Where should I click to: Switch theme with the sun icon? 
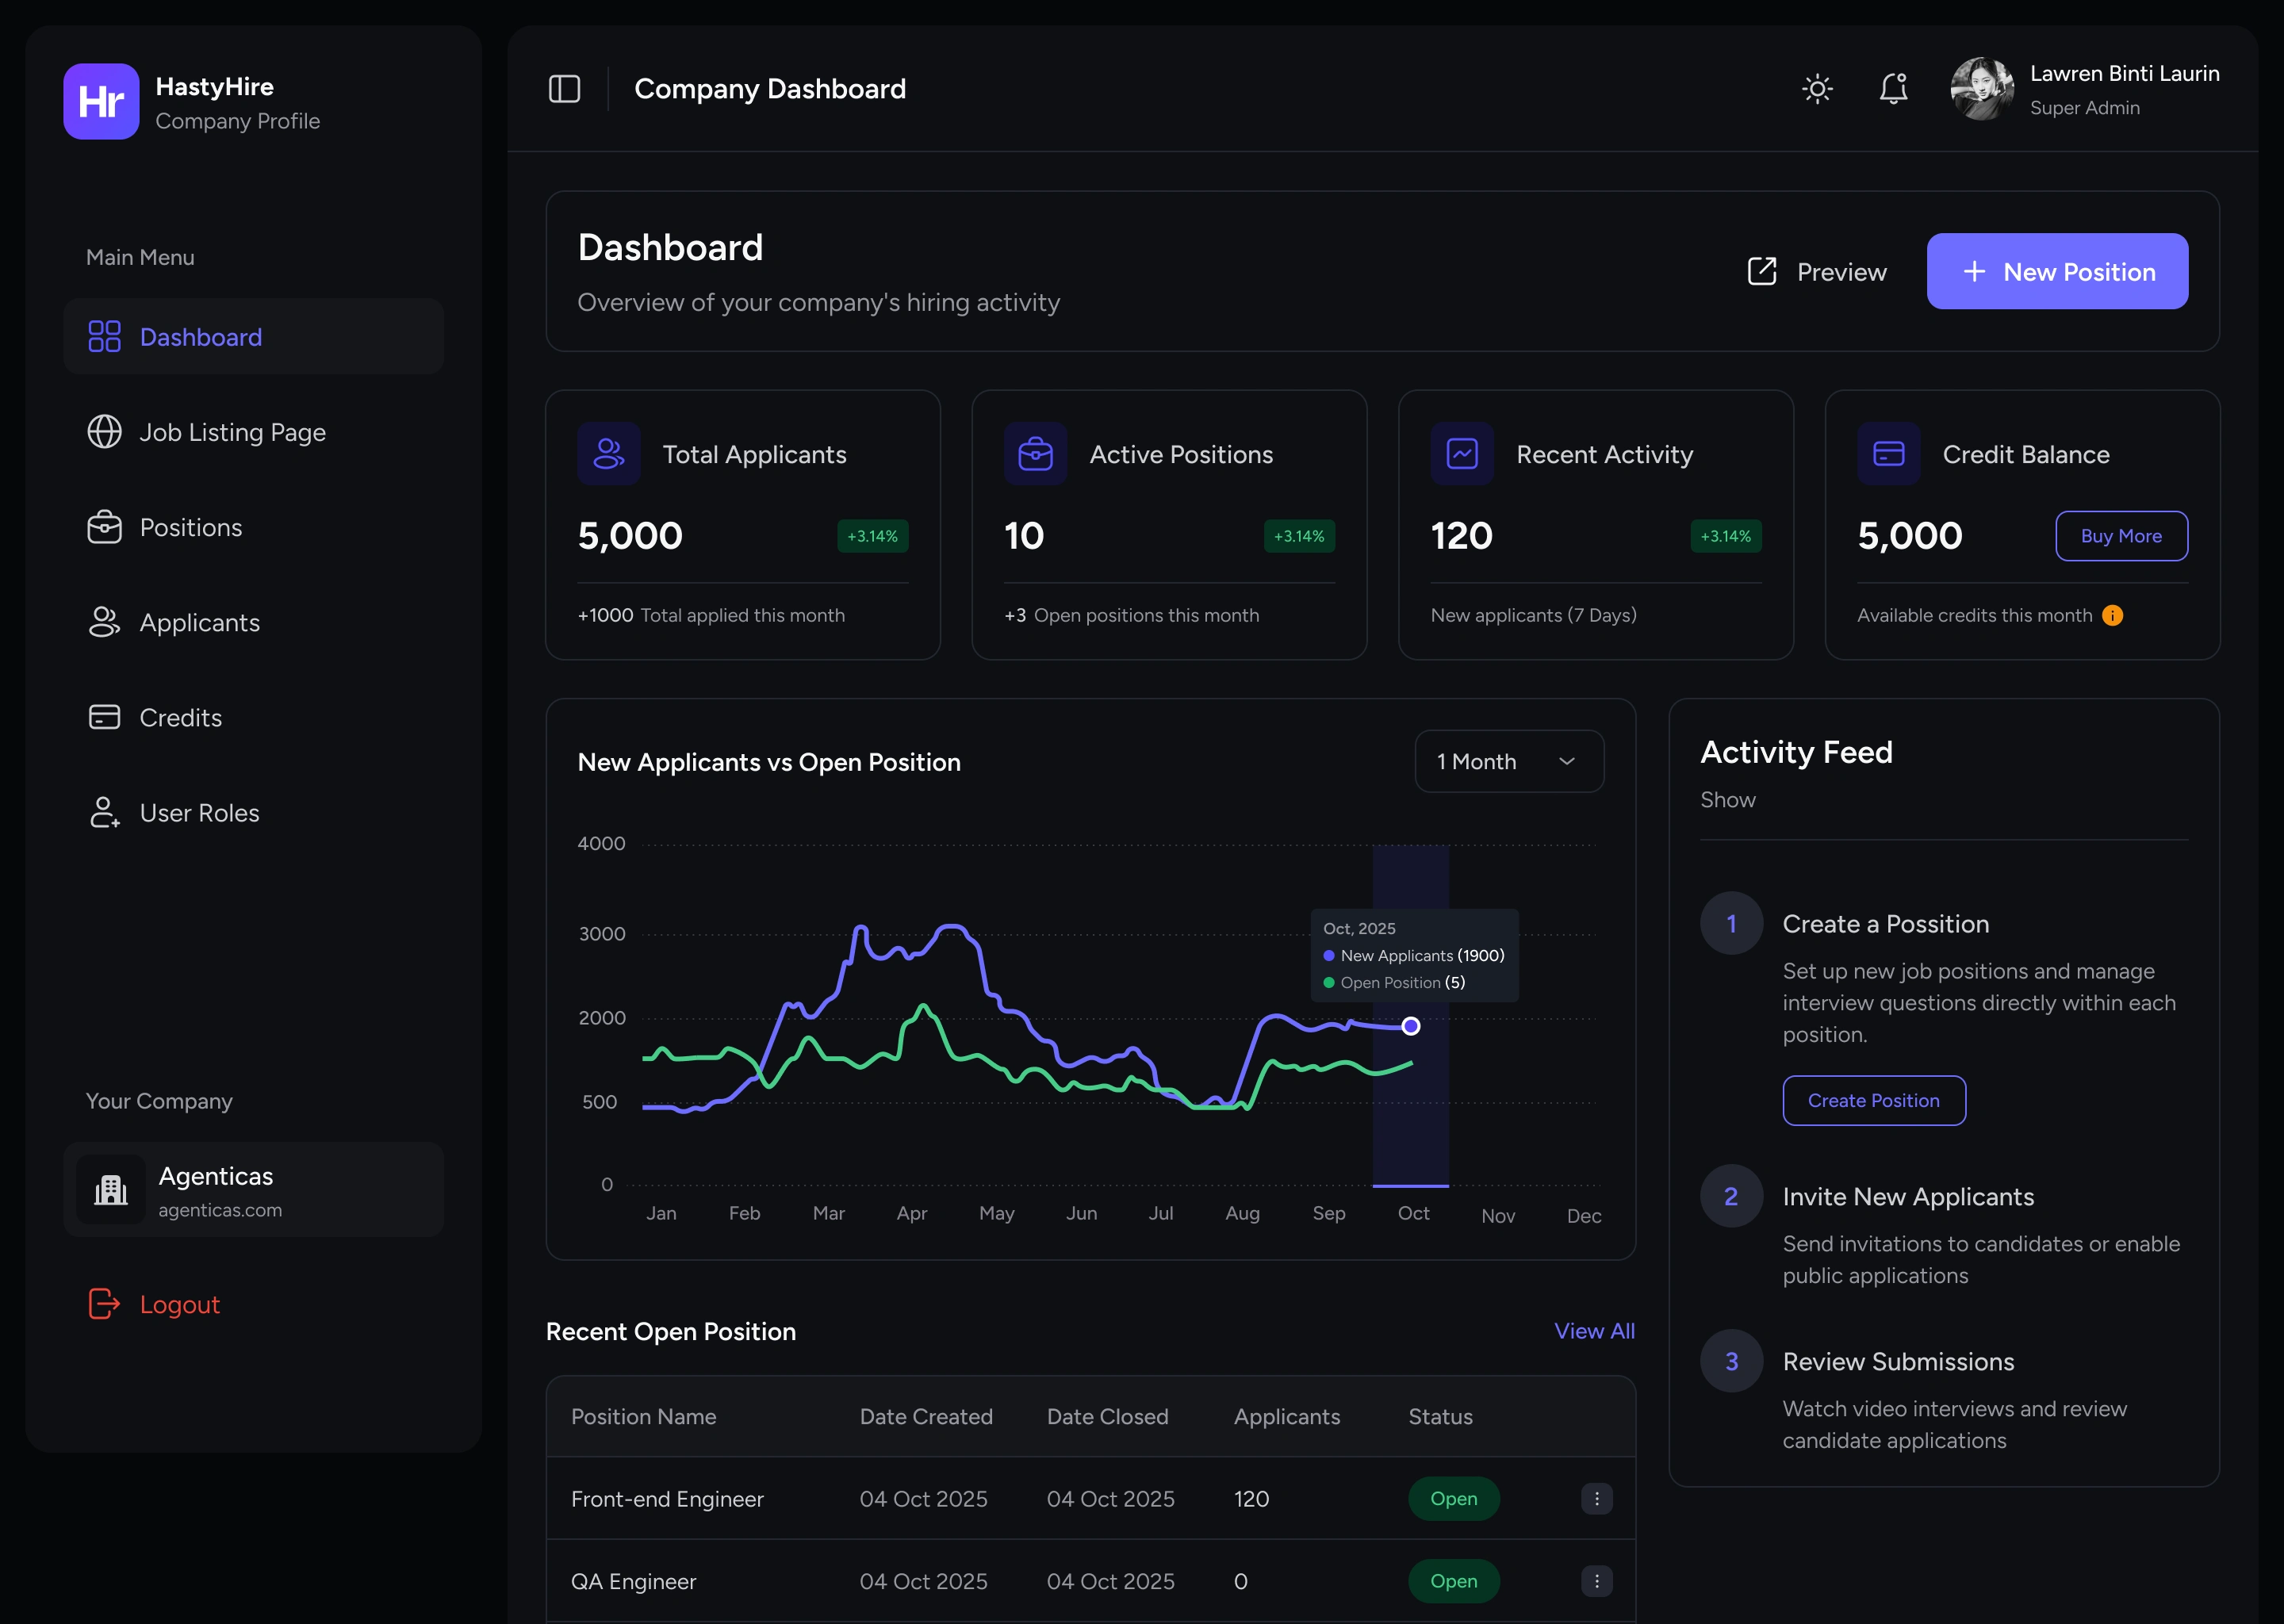click(x=1817, y=89)
